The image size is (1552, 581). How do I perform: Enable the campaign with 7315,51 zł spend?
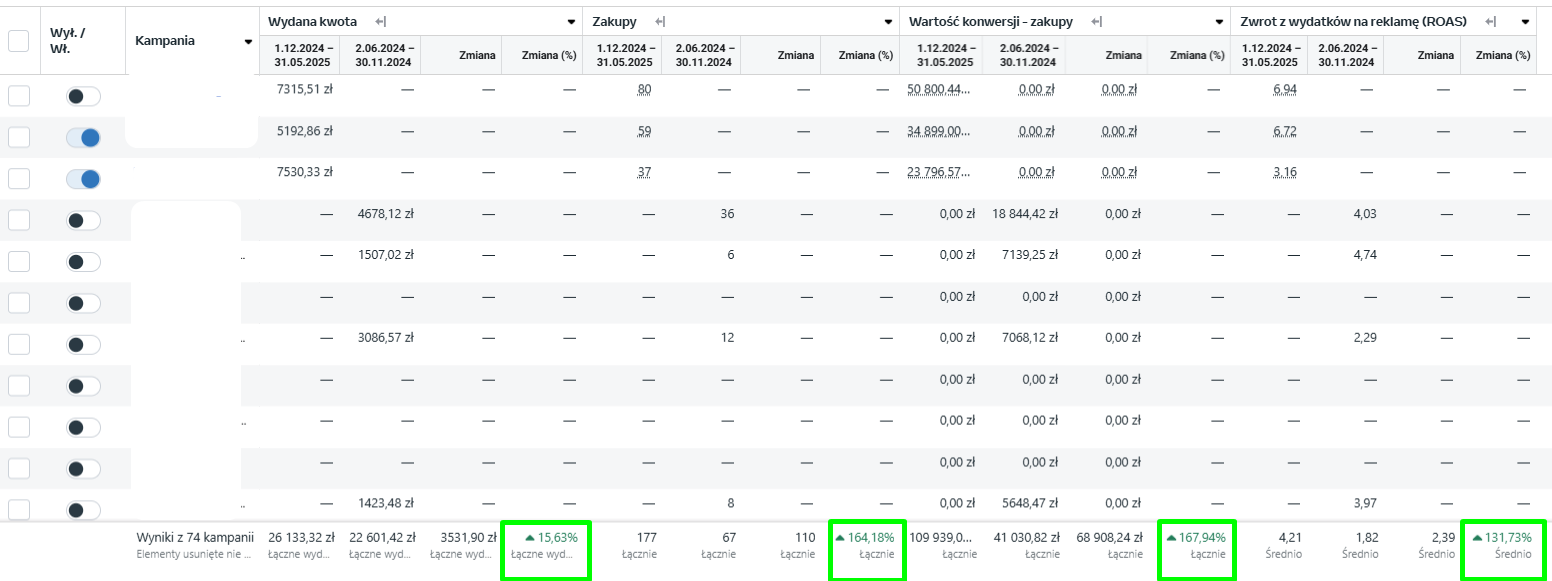83,96
